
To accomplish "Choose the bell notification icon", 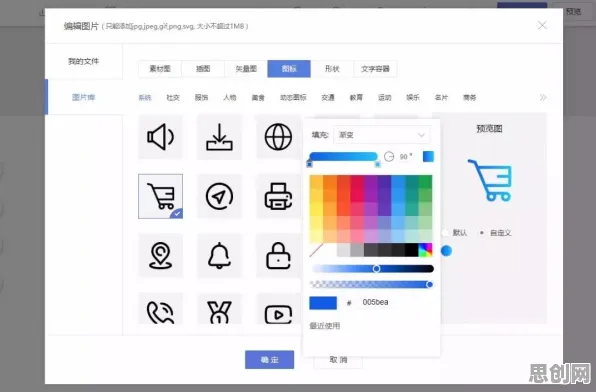I will (219, 256).
